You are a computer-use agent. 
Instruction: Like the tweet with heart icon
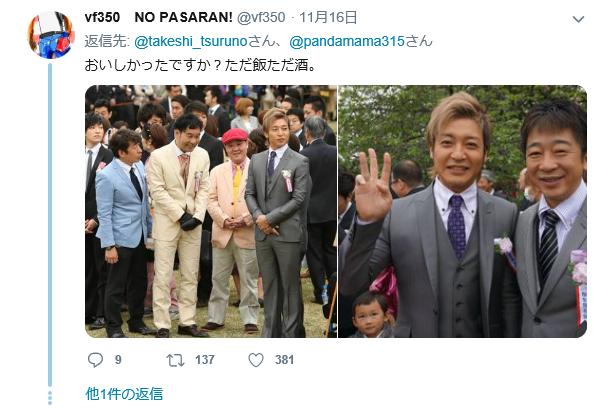tap(256, 360)
